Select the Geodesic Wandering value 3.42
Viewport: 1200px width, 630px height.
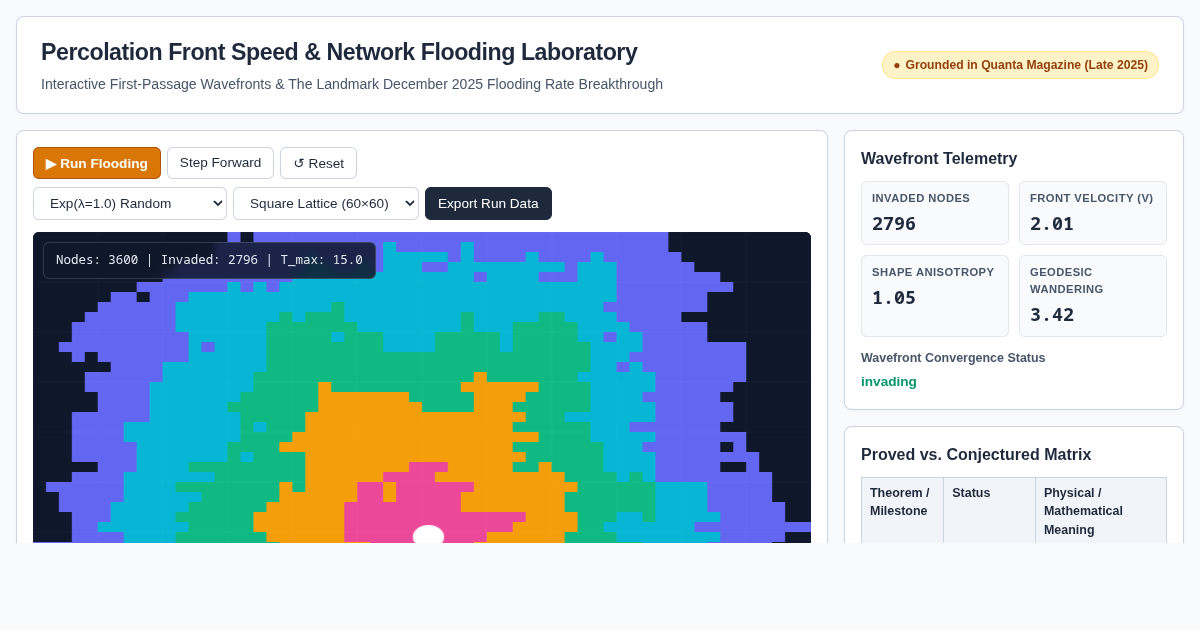pos(1052,314)
